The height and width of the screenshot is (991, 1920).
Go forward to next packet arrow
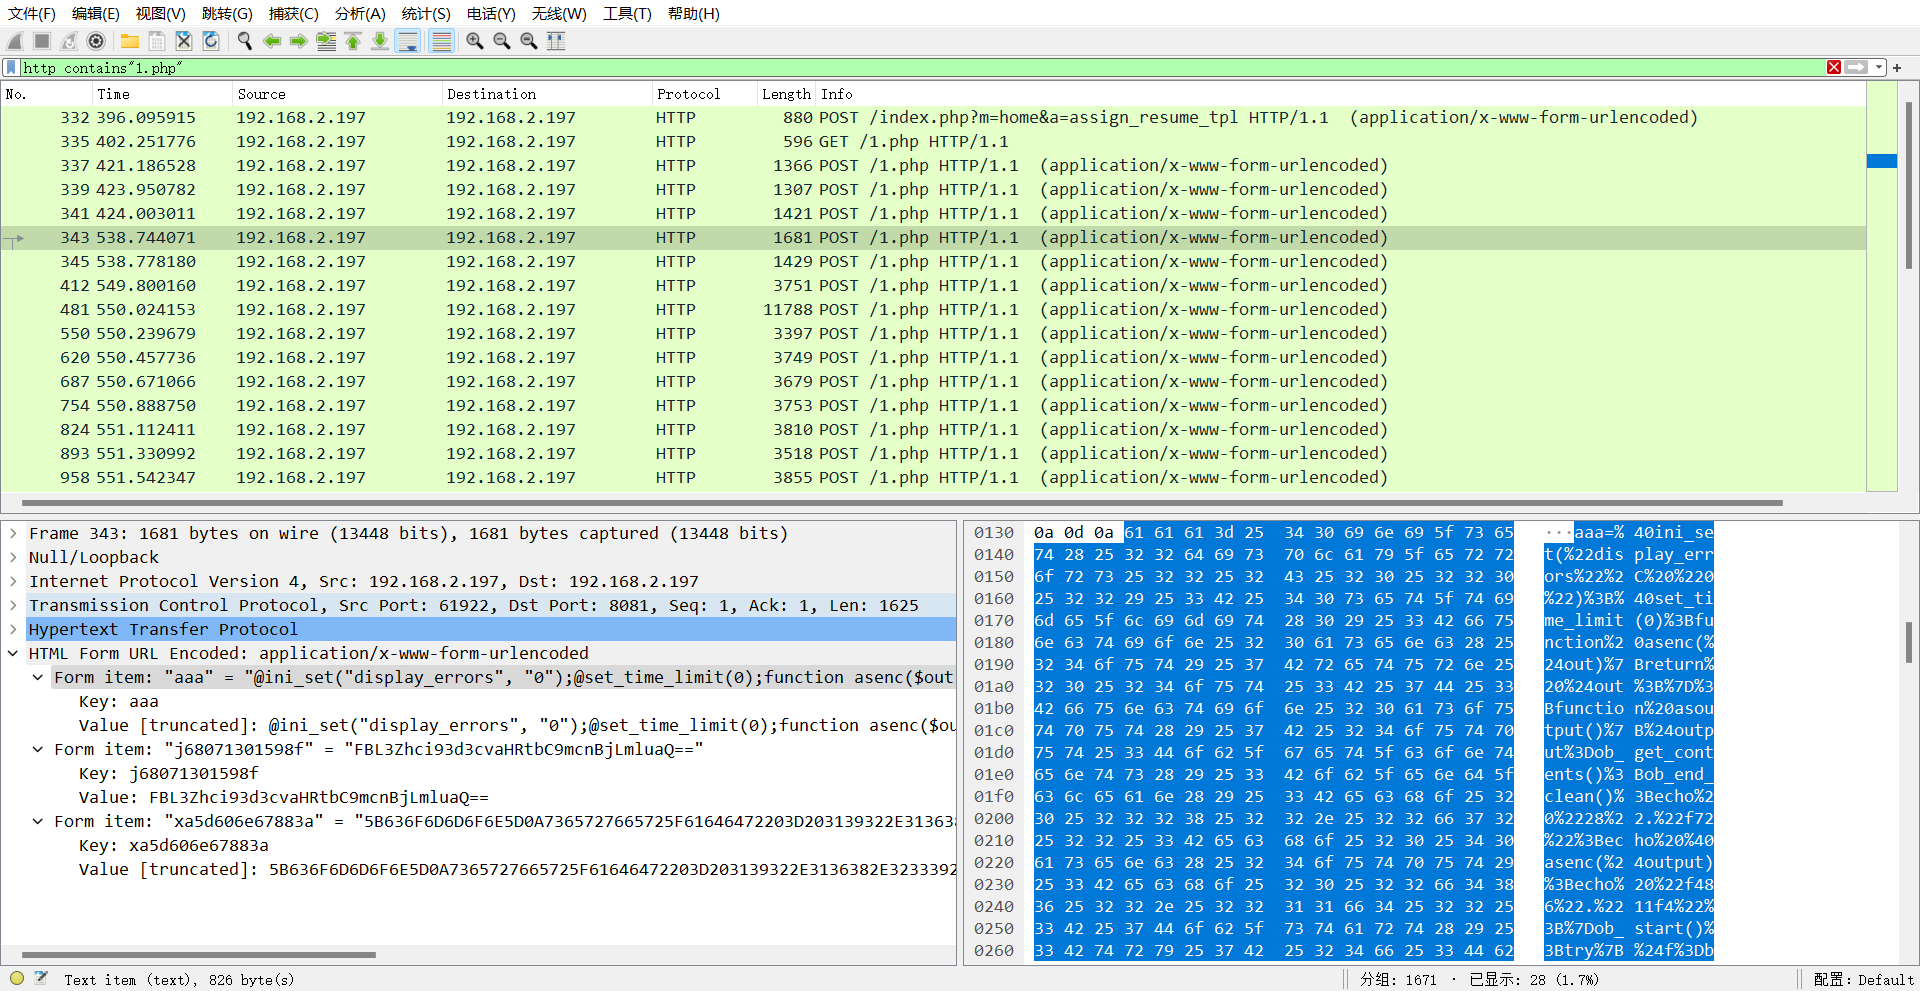[x=299, y=41]
